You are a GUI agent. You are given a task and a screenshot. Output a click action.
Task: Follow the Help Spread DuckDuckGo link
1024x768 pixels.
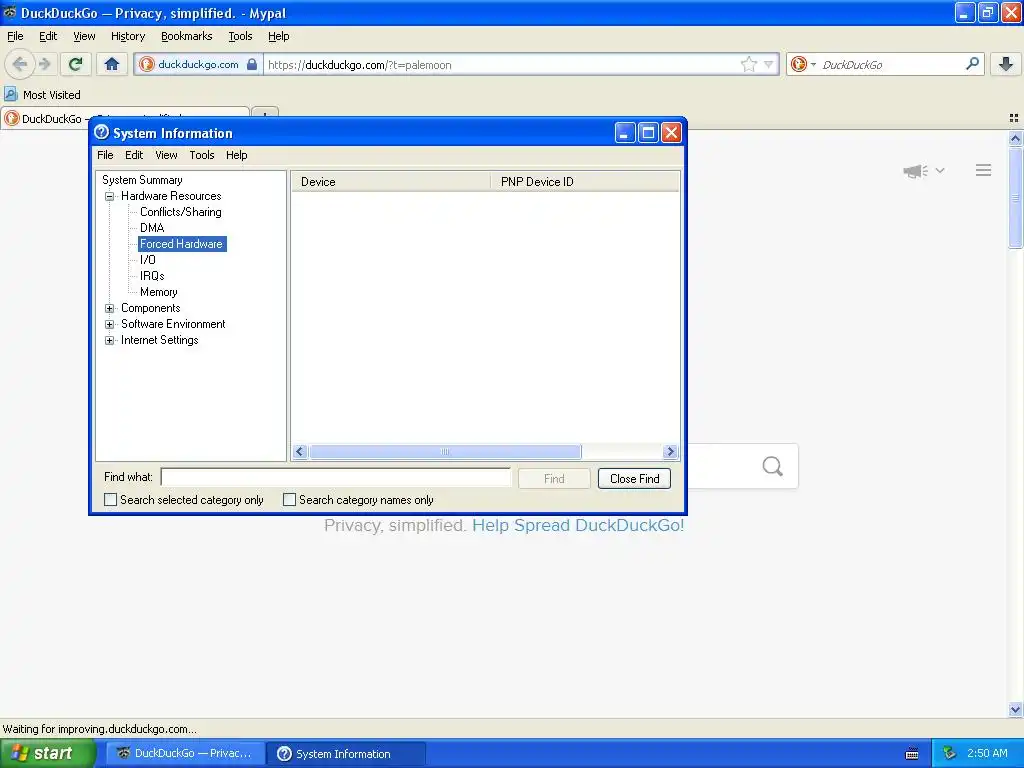pyautogui.click(x=578, y=525)
